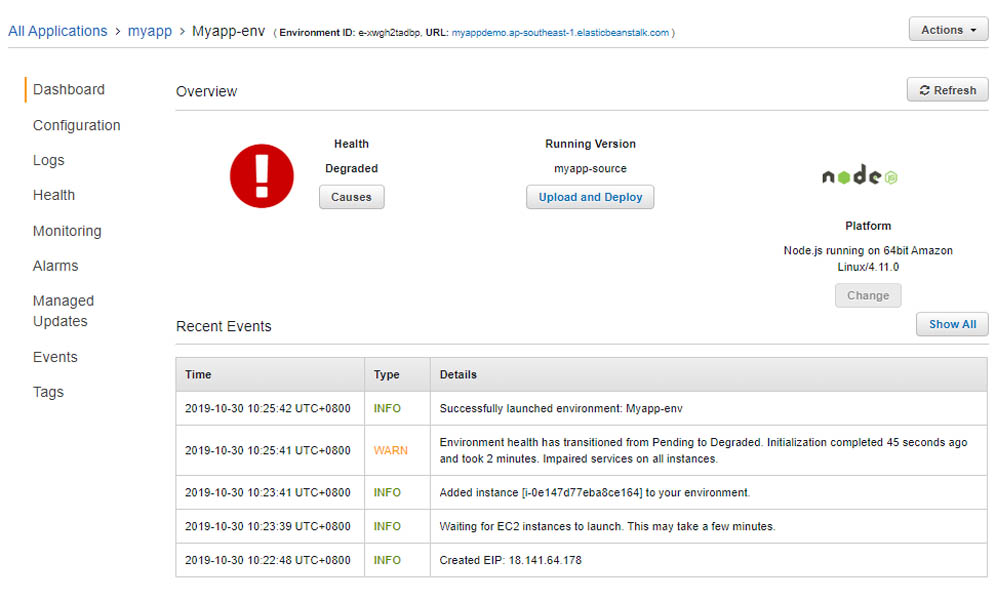Click timestamp 2019-10-30 10:23:41 UTC+0800

tap(267, 492)
